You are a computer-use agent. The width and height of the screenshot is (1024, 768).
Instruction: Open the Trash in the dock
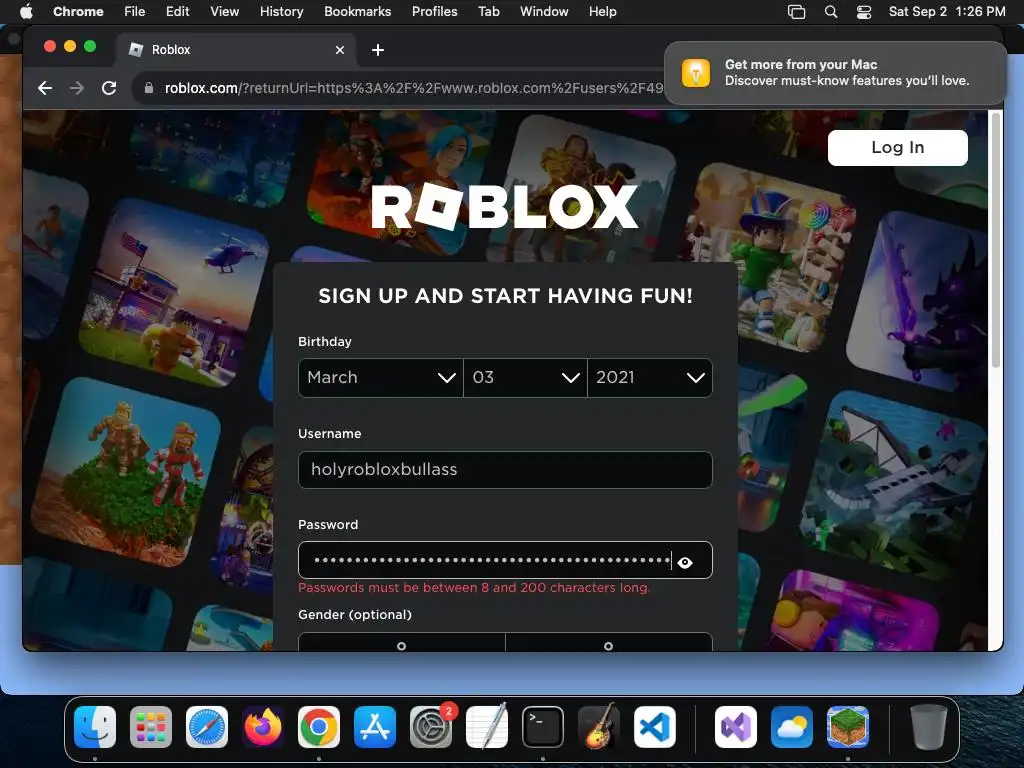[928, 727]
